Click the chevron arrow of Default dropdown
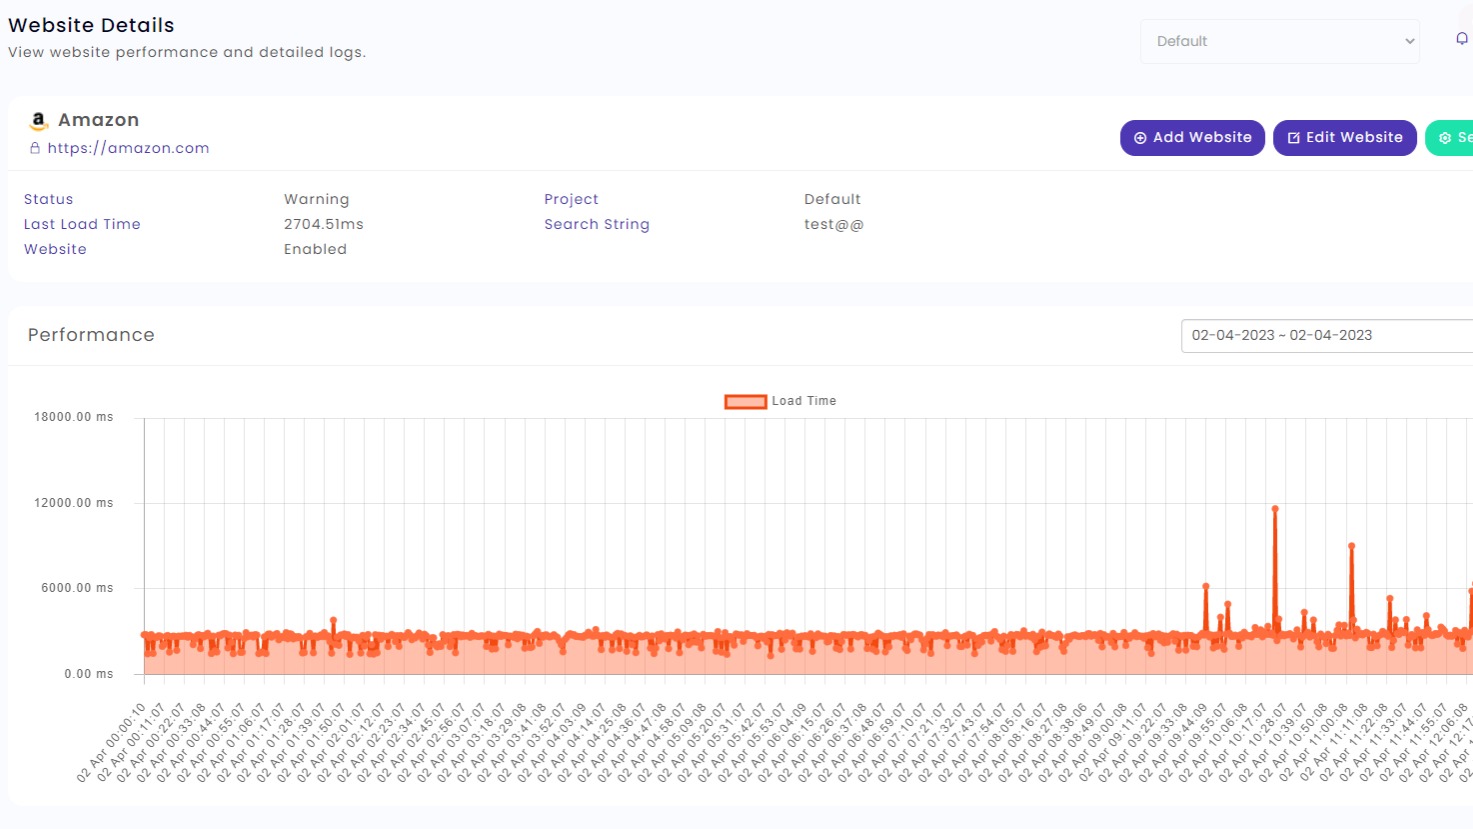The image size is (1473, 829). (x=1409, y=41)
